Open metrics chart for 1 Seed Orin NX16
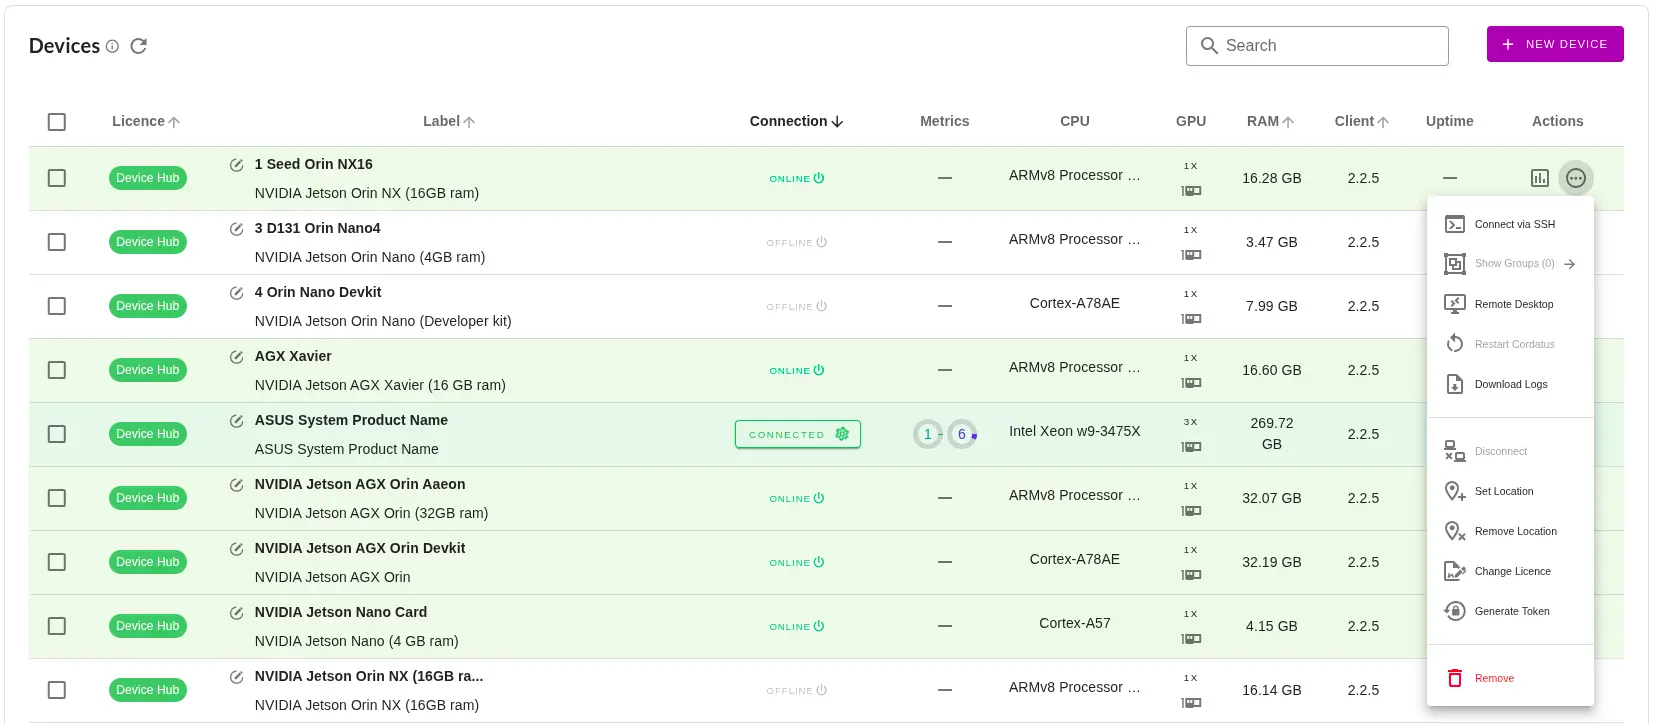 click(1539, 178)
